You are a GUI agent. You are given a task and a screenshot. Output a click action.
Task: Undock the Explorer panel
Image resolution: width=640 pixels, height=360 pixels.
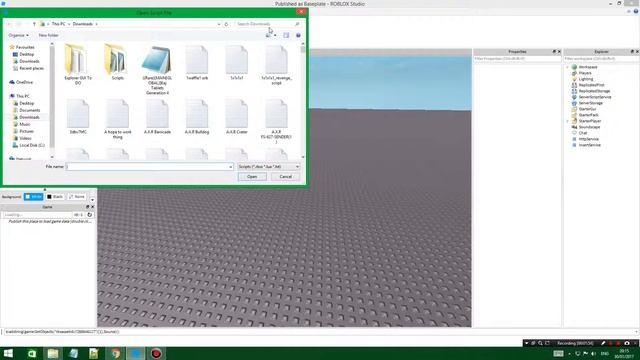pyautogui.click(x=632, y=52)
